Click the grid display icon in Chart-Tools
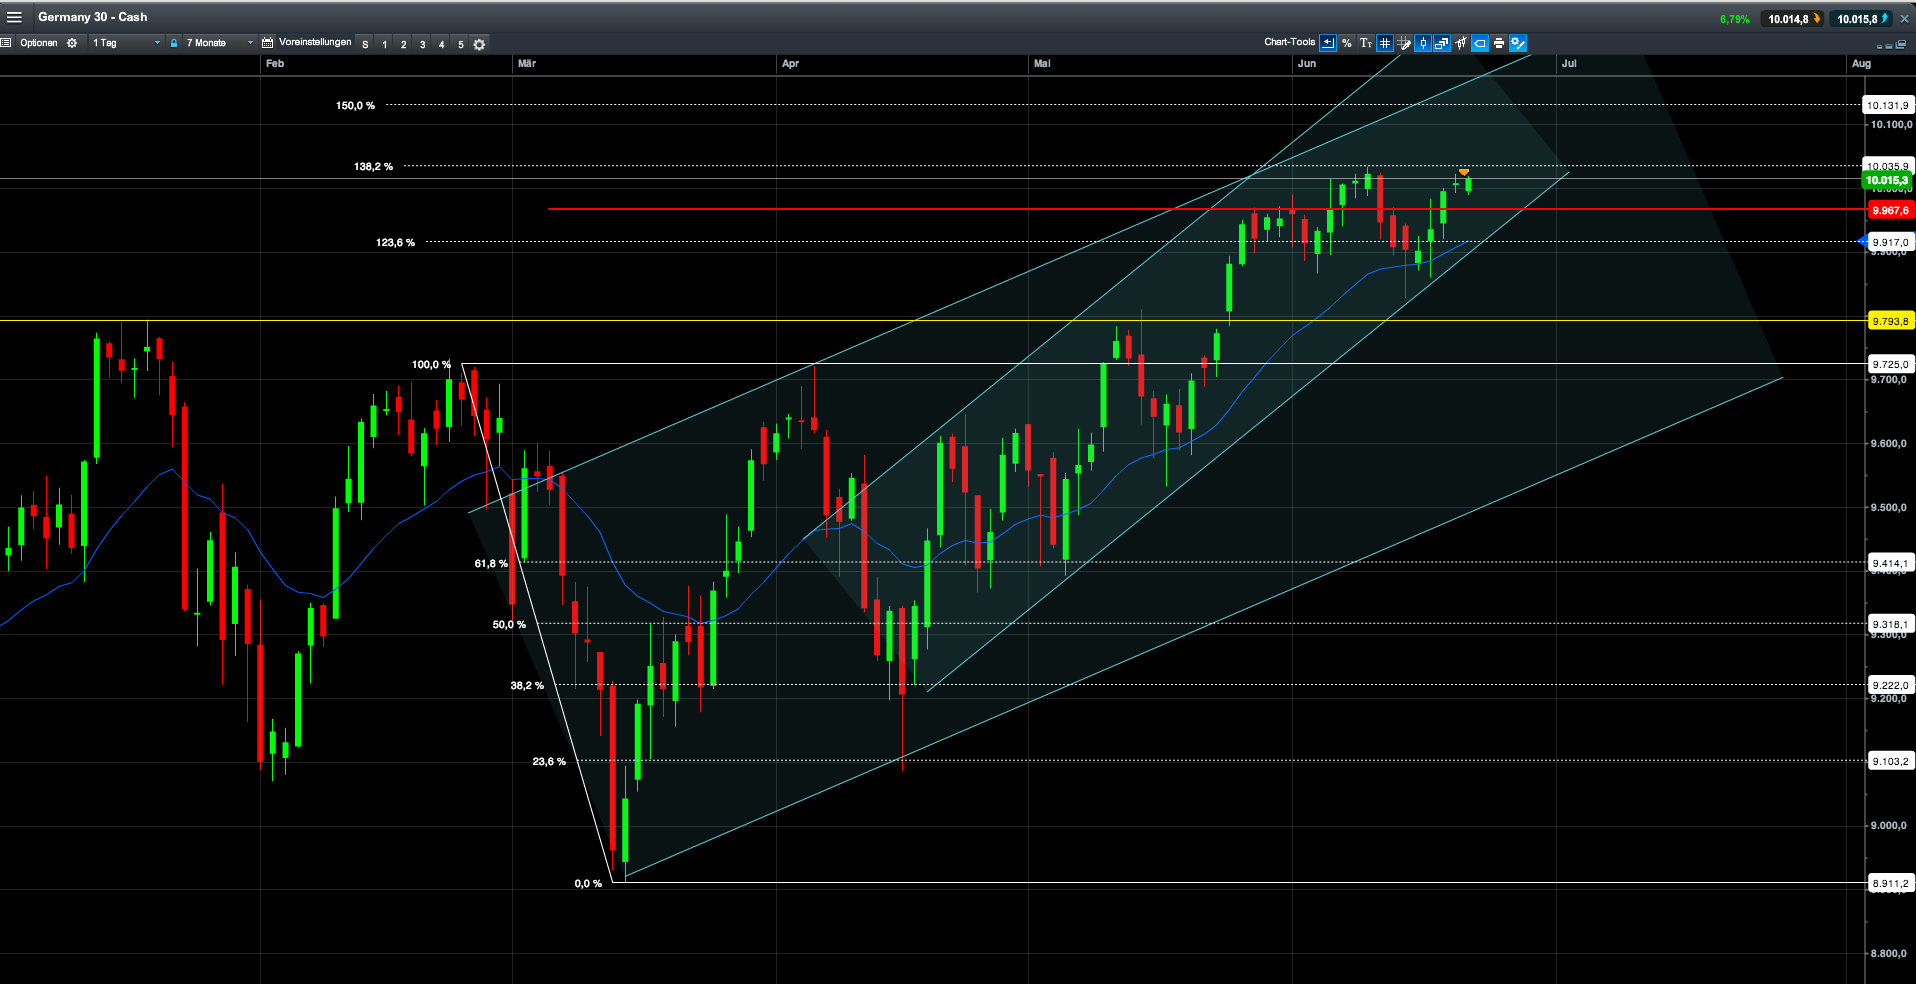Screen dimensions: 1916x984 pyautogui.click(x=1385, y=43)
